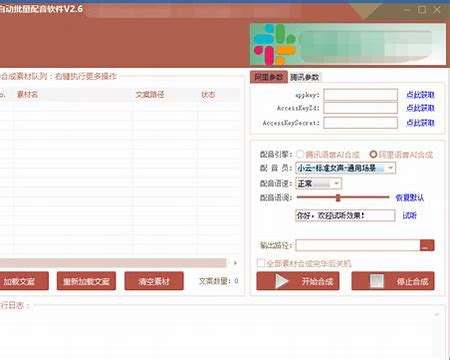450x360 pixels.
Task: Switch to the 阿里参数 tab
Action: tap(269, 77)
